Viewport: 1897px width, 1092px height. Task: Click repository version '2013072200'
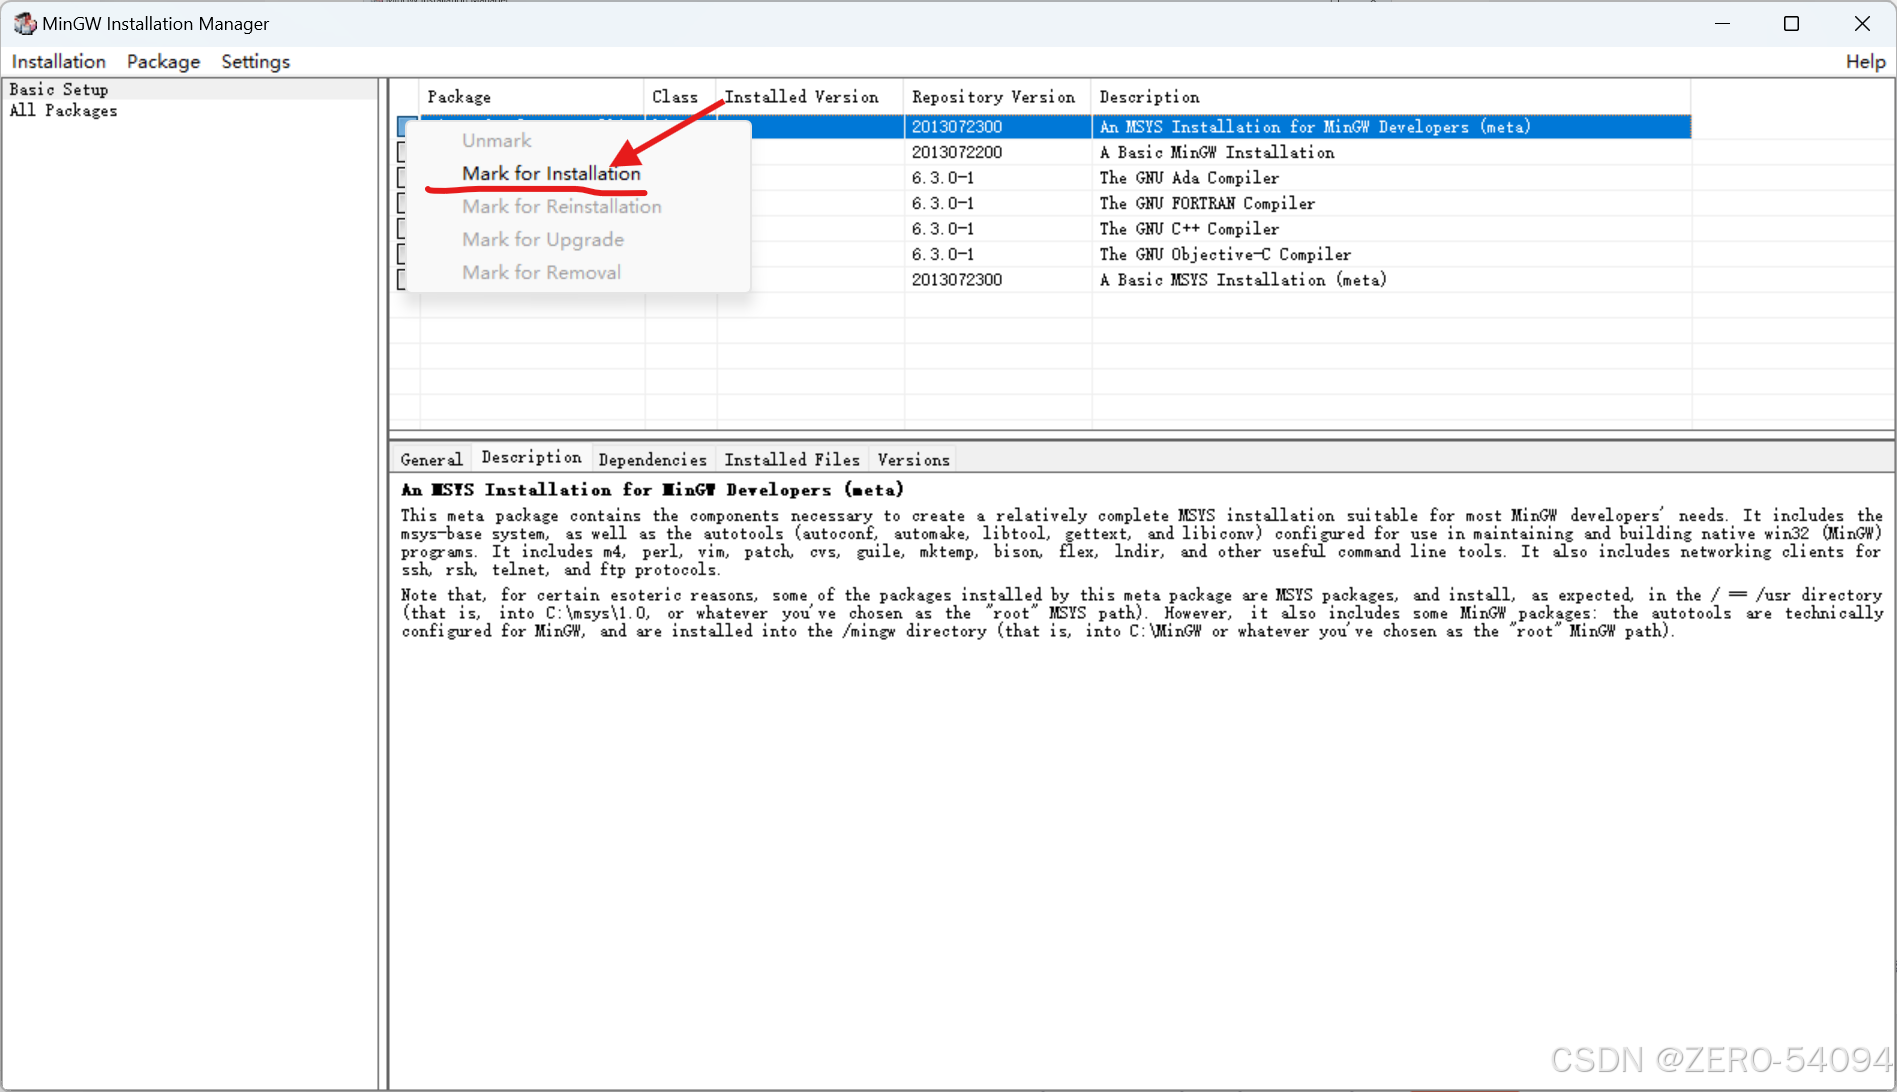click(x=957, y=152)
